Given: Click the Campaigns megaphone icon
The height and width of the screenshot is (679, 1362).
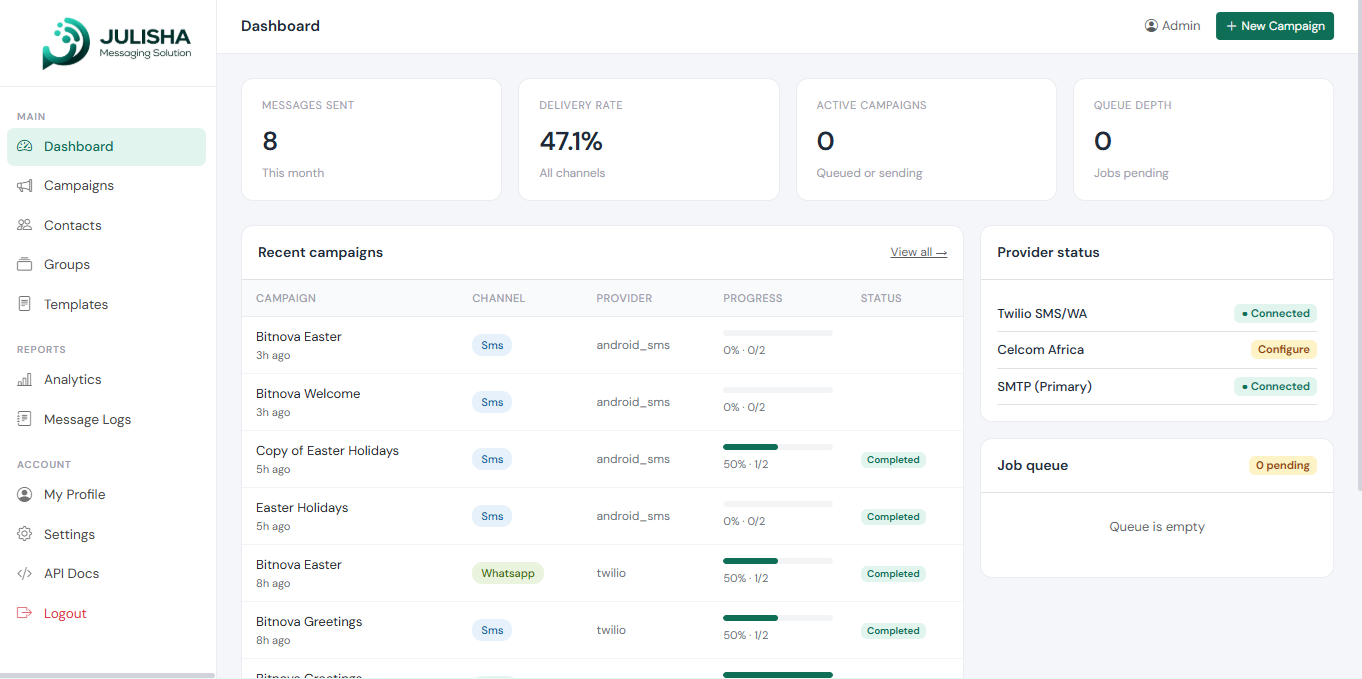Looking at the screenshot, I should [x=25, y=186].
